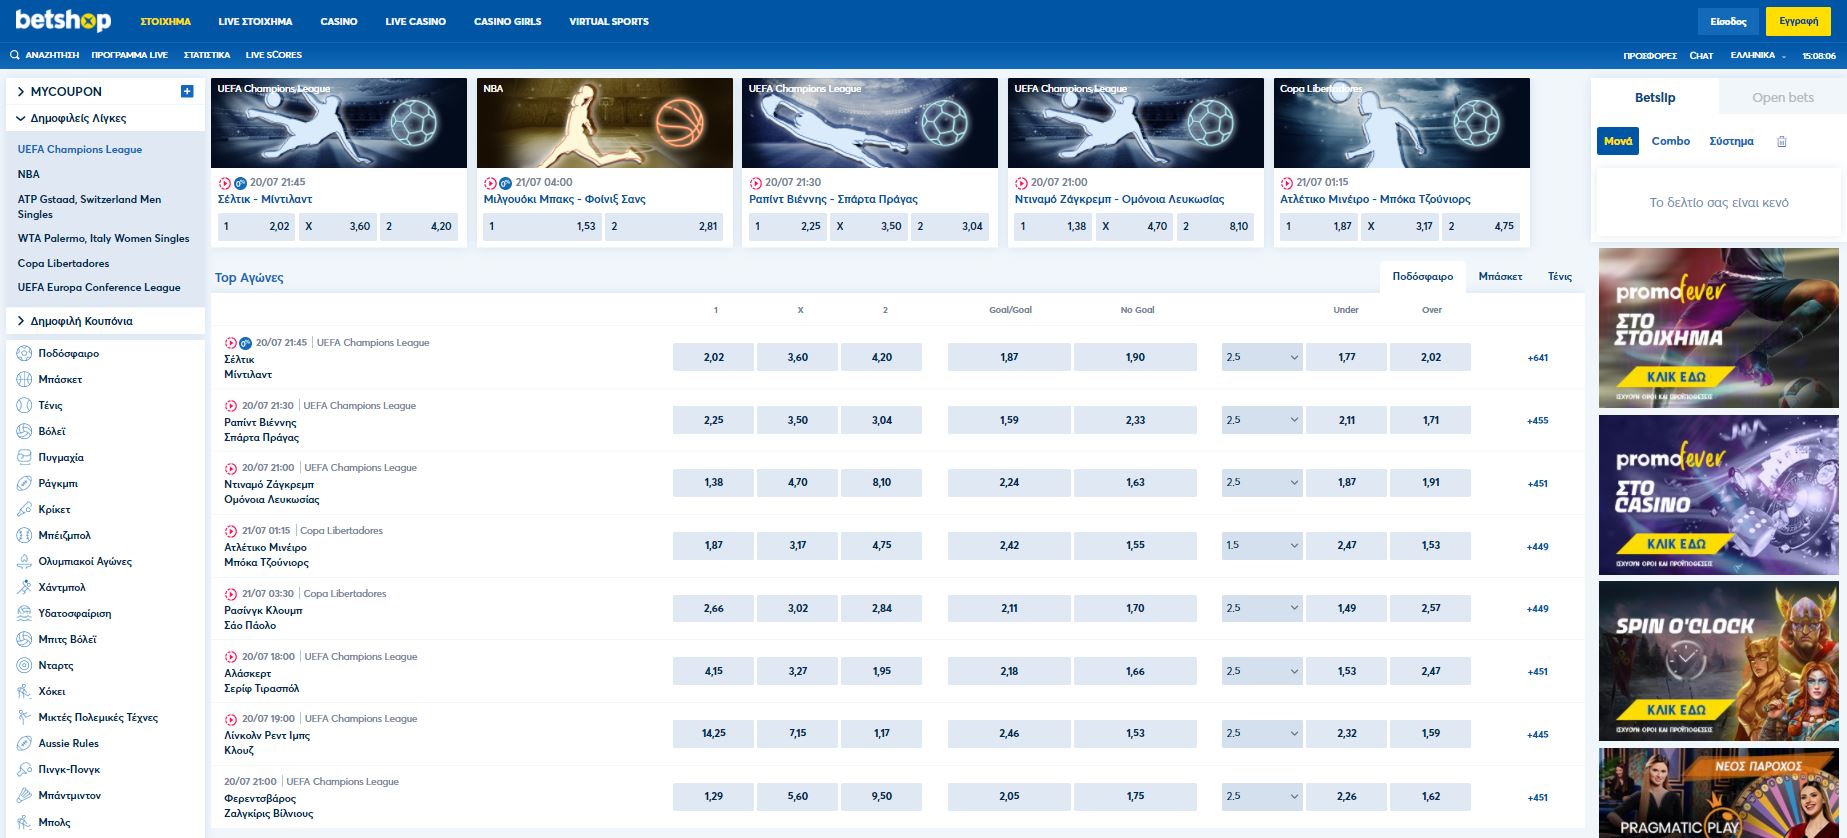This screenshot has height=838, width=1847.
Task: Click the Εγγραφή register button
Action: click(1798, 21)
